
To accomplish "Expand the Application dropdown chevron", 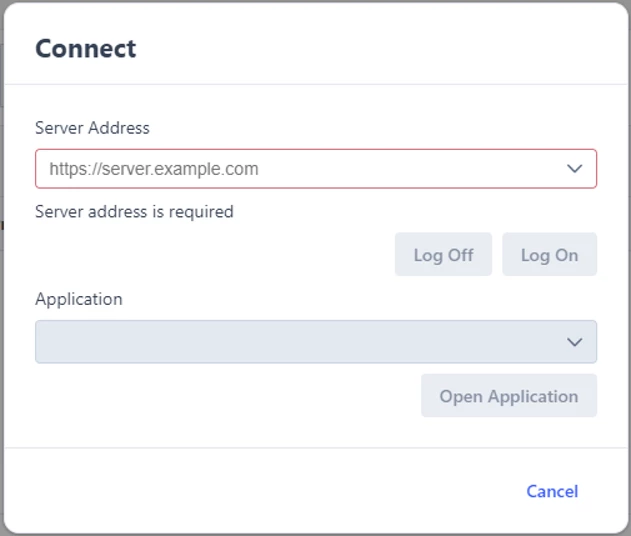I will click(574, 342).
